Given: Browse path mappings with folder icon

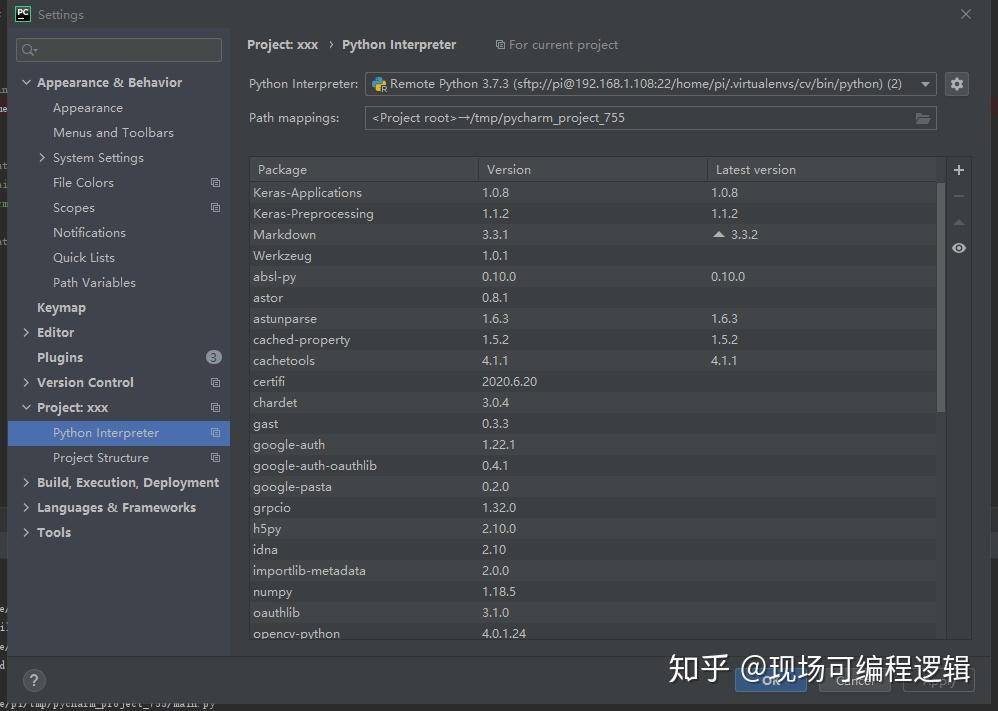Looking at the screenshot, I should click(x=923, y=118).
